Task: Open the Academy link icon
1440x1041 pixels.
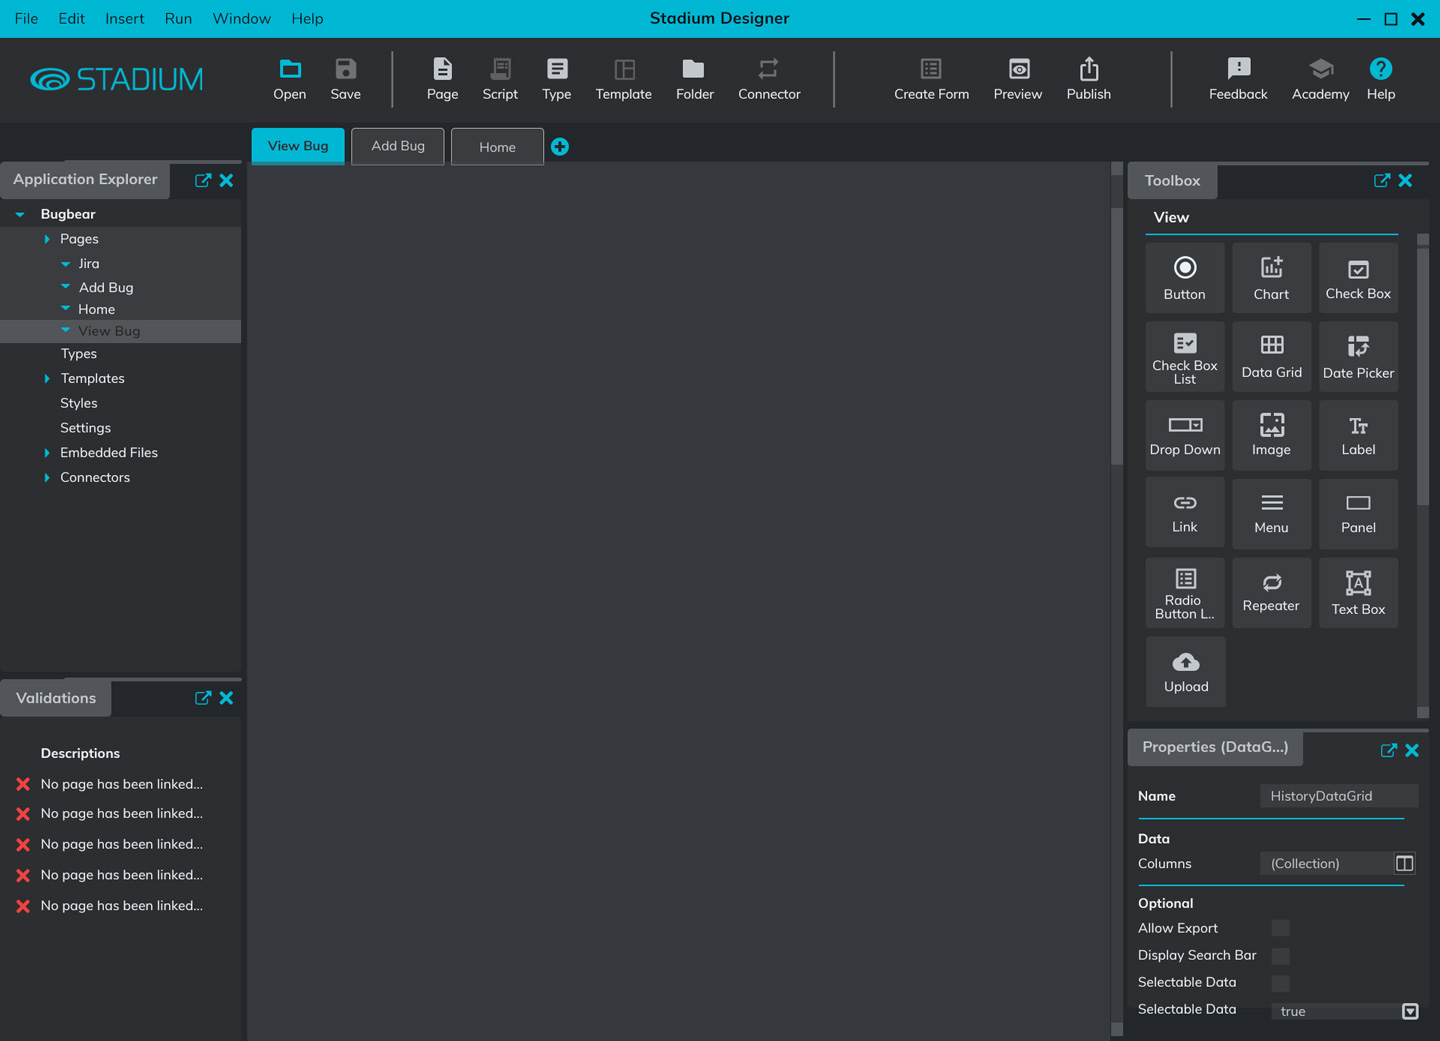Action: pyautogui.click(x=1320, y=69)
